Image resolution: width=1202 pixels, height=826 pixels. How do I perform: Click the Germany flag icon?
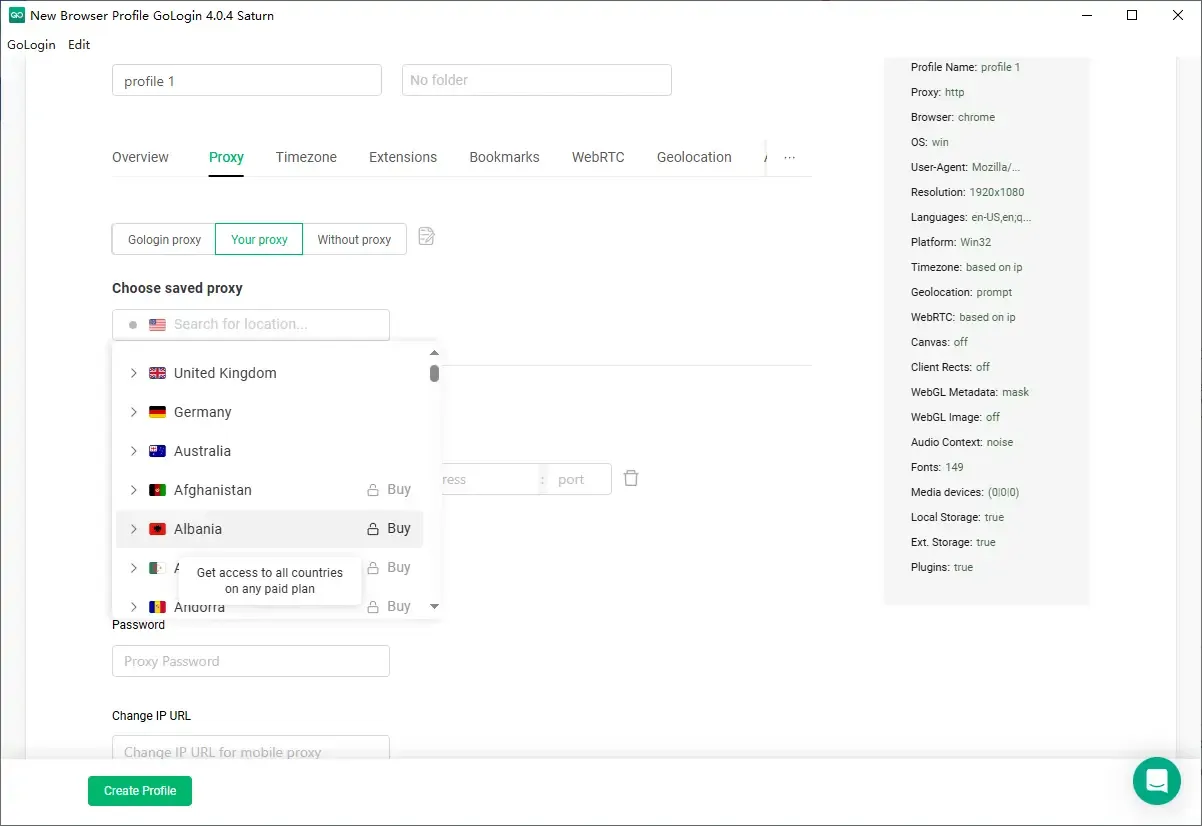tap(157, 411)
